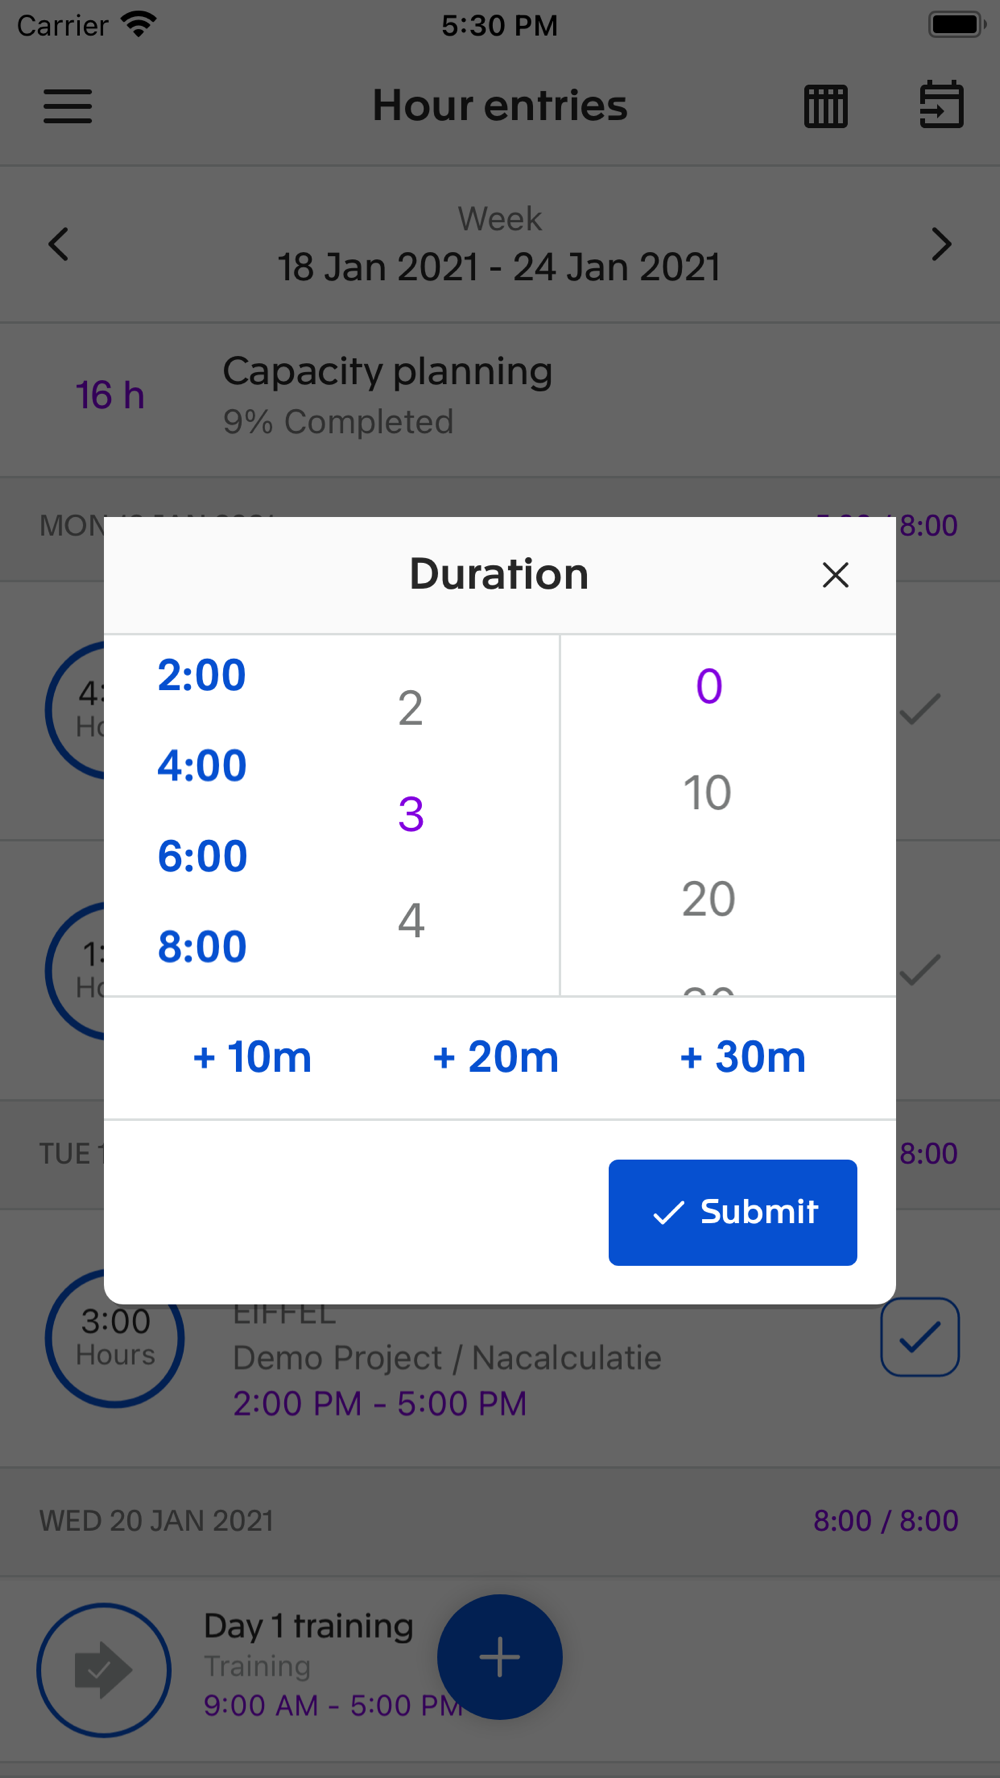Go to the previous week
1000x1778 pixels.
coord(59,244)
